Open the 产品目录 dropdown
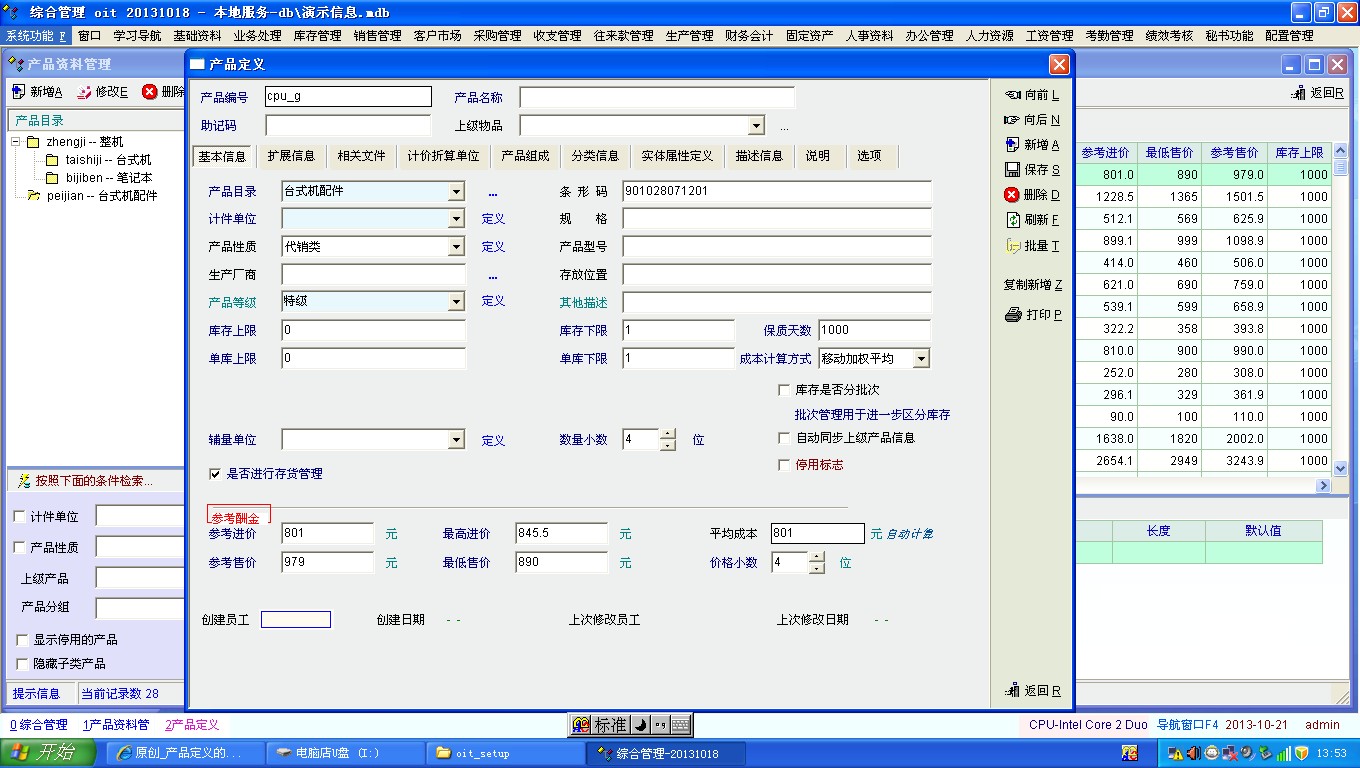The width and height of the screenshot is (1360, 768). [456, 191]
